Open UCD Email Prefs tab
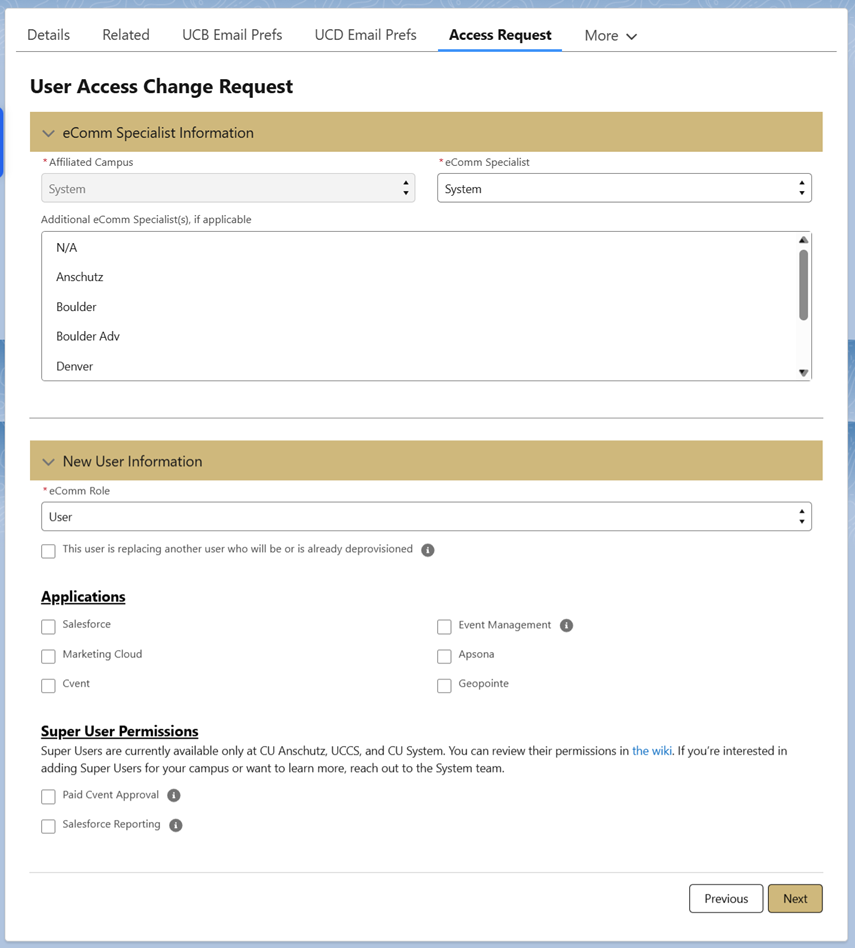Image resolution: width=855 pixels, height=948 pixels. (365, 35)
